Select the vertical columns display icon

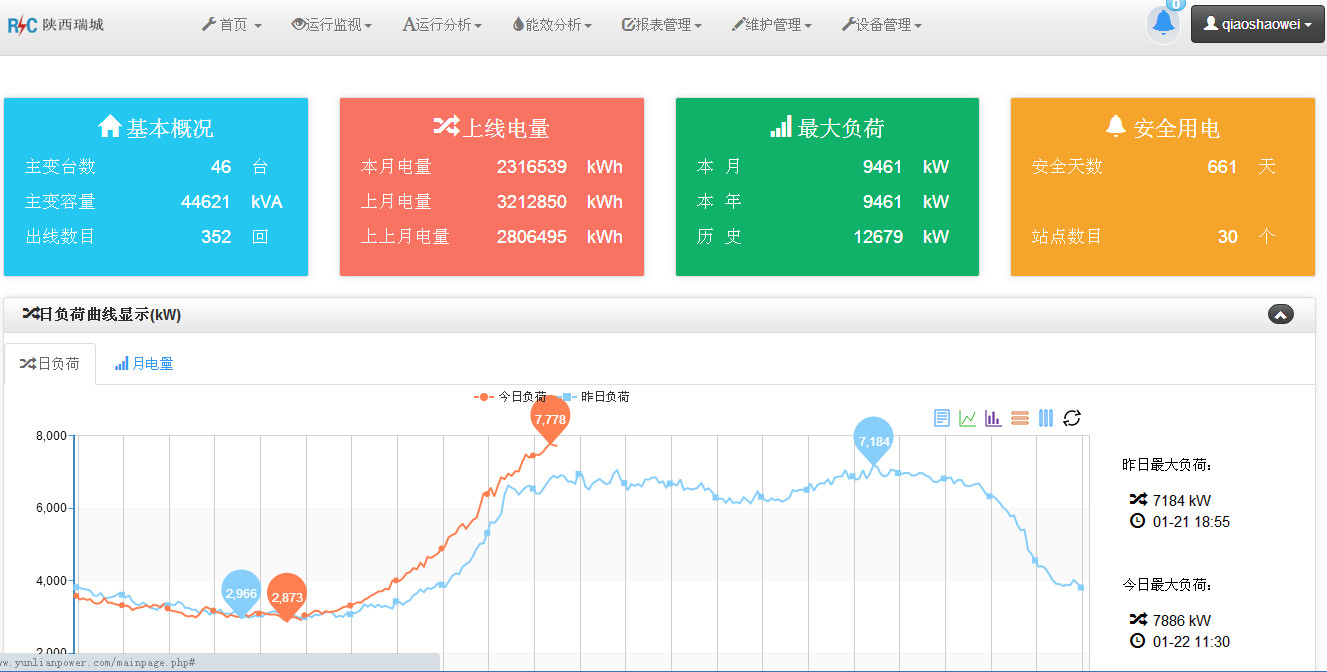point(1045,418)
